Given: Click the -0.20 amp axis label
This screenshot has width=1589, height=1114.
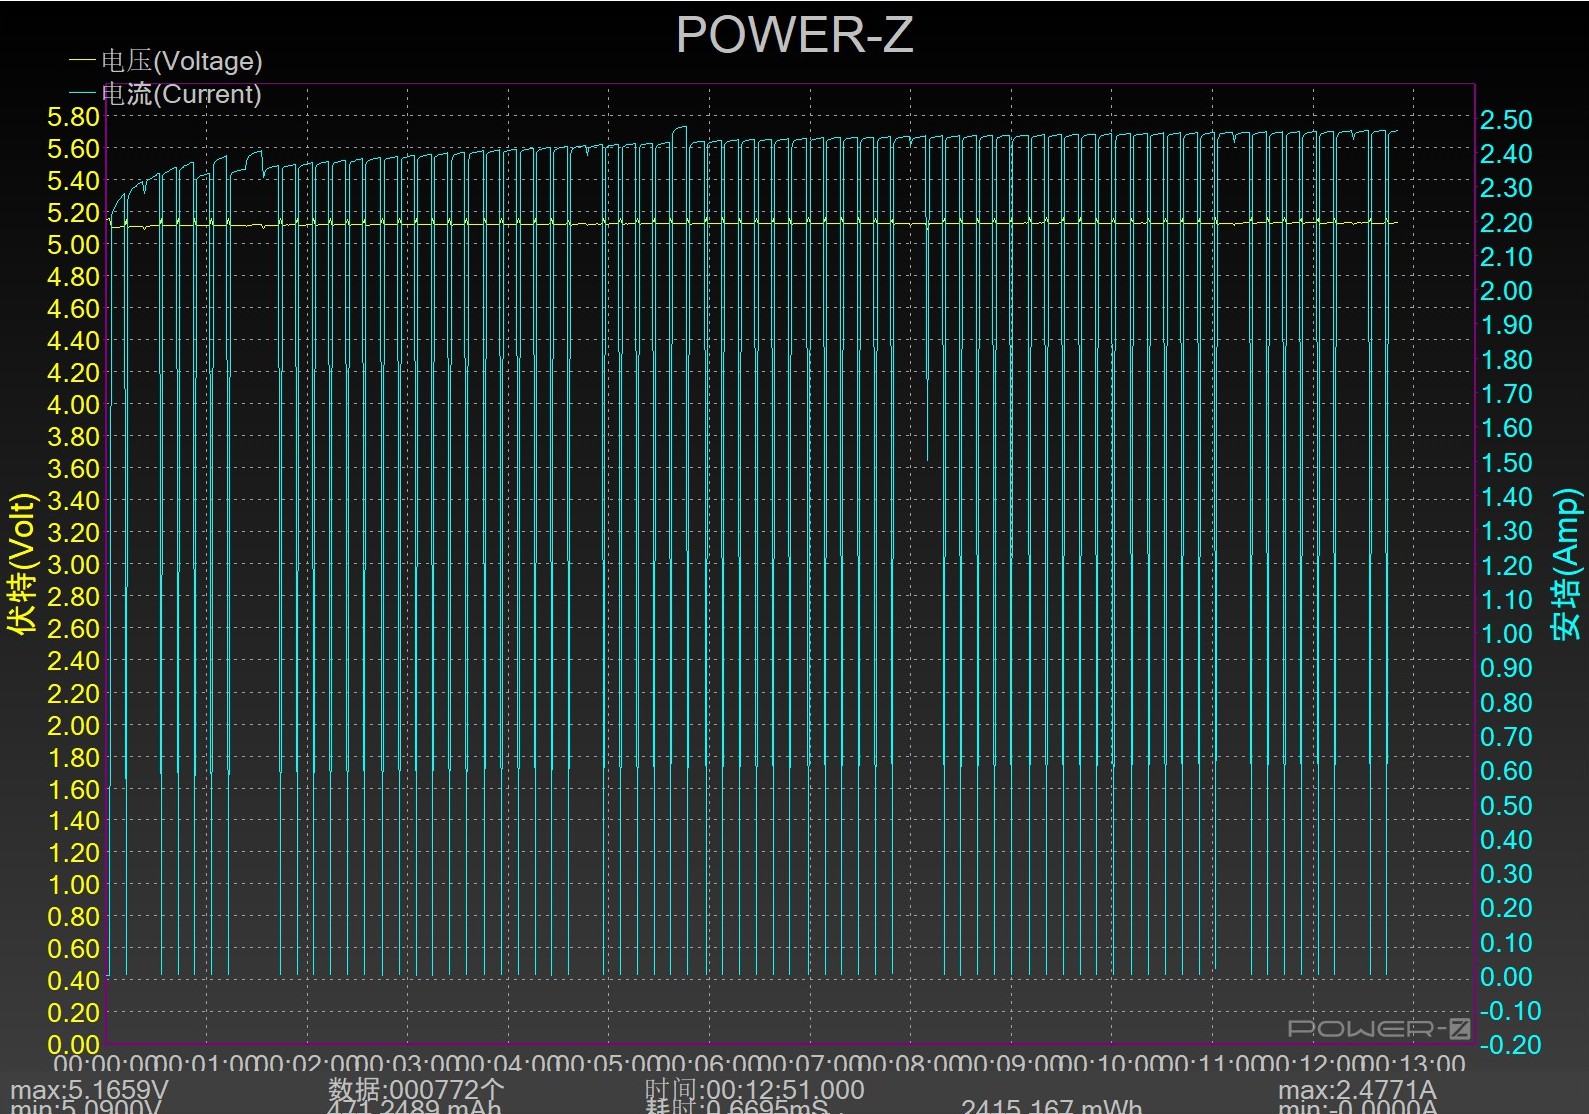Looking at the screenshot, I should 1510,1045.
